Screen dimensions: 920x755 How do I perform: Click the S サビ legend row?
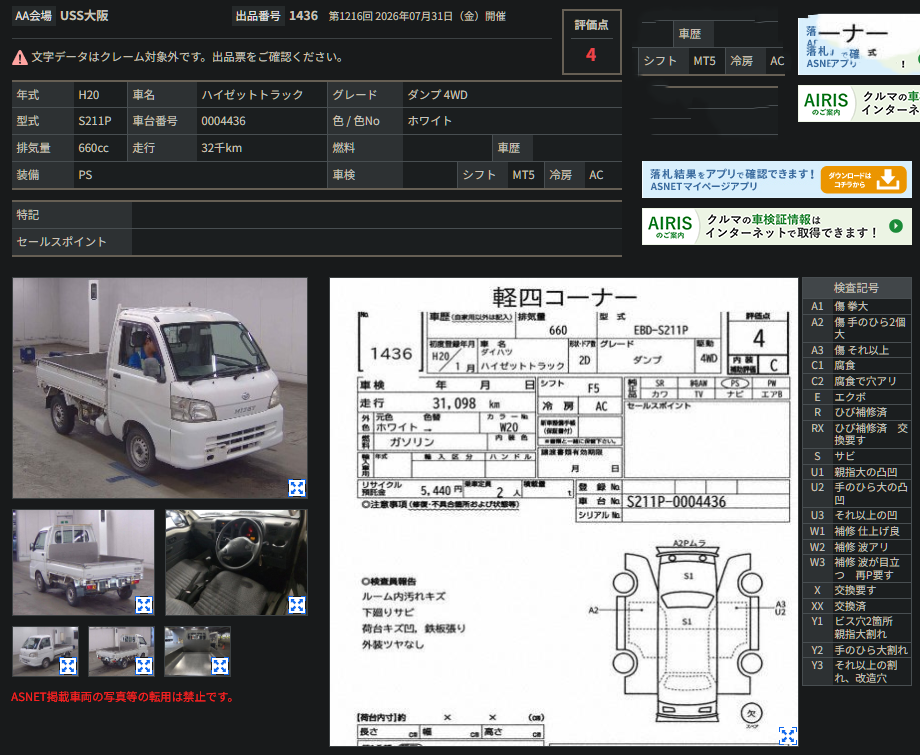tap(856, 456)
